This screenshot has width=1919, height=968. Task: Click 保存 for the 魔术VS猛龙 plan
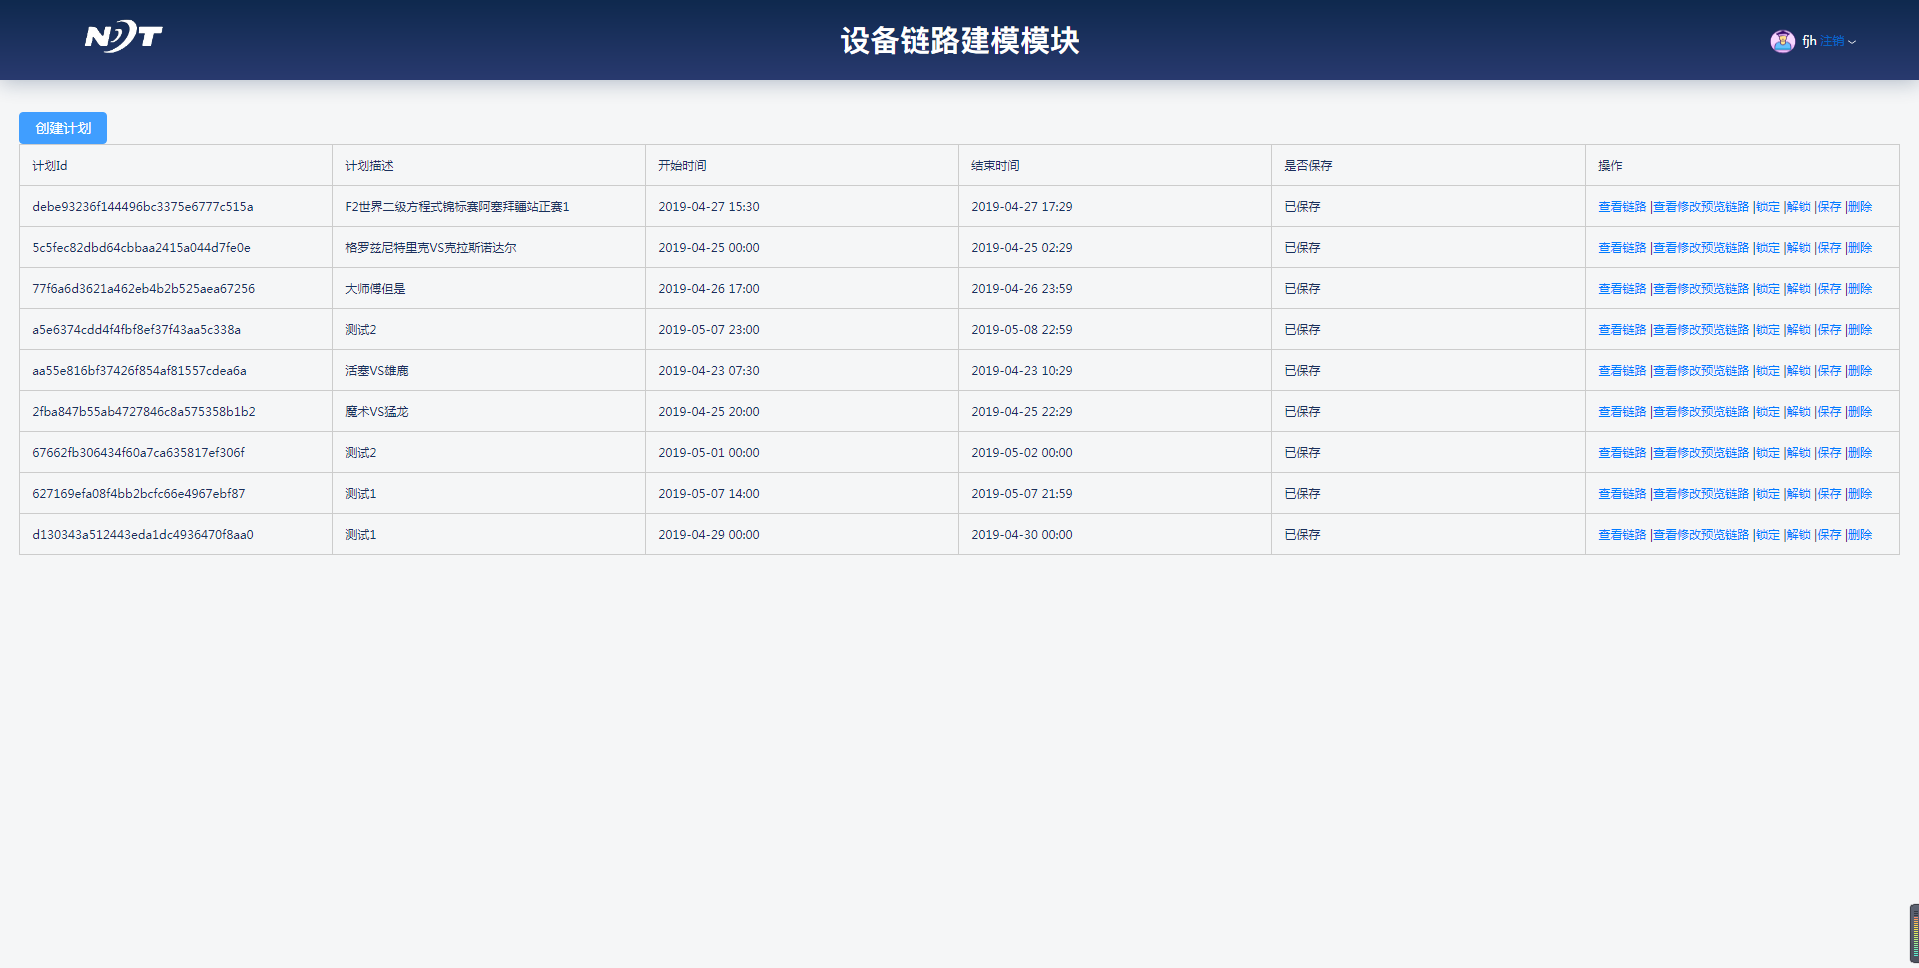coord(1829,412)
